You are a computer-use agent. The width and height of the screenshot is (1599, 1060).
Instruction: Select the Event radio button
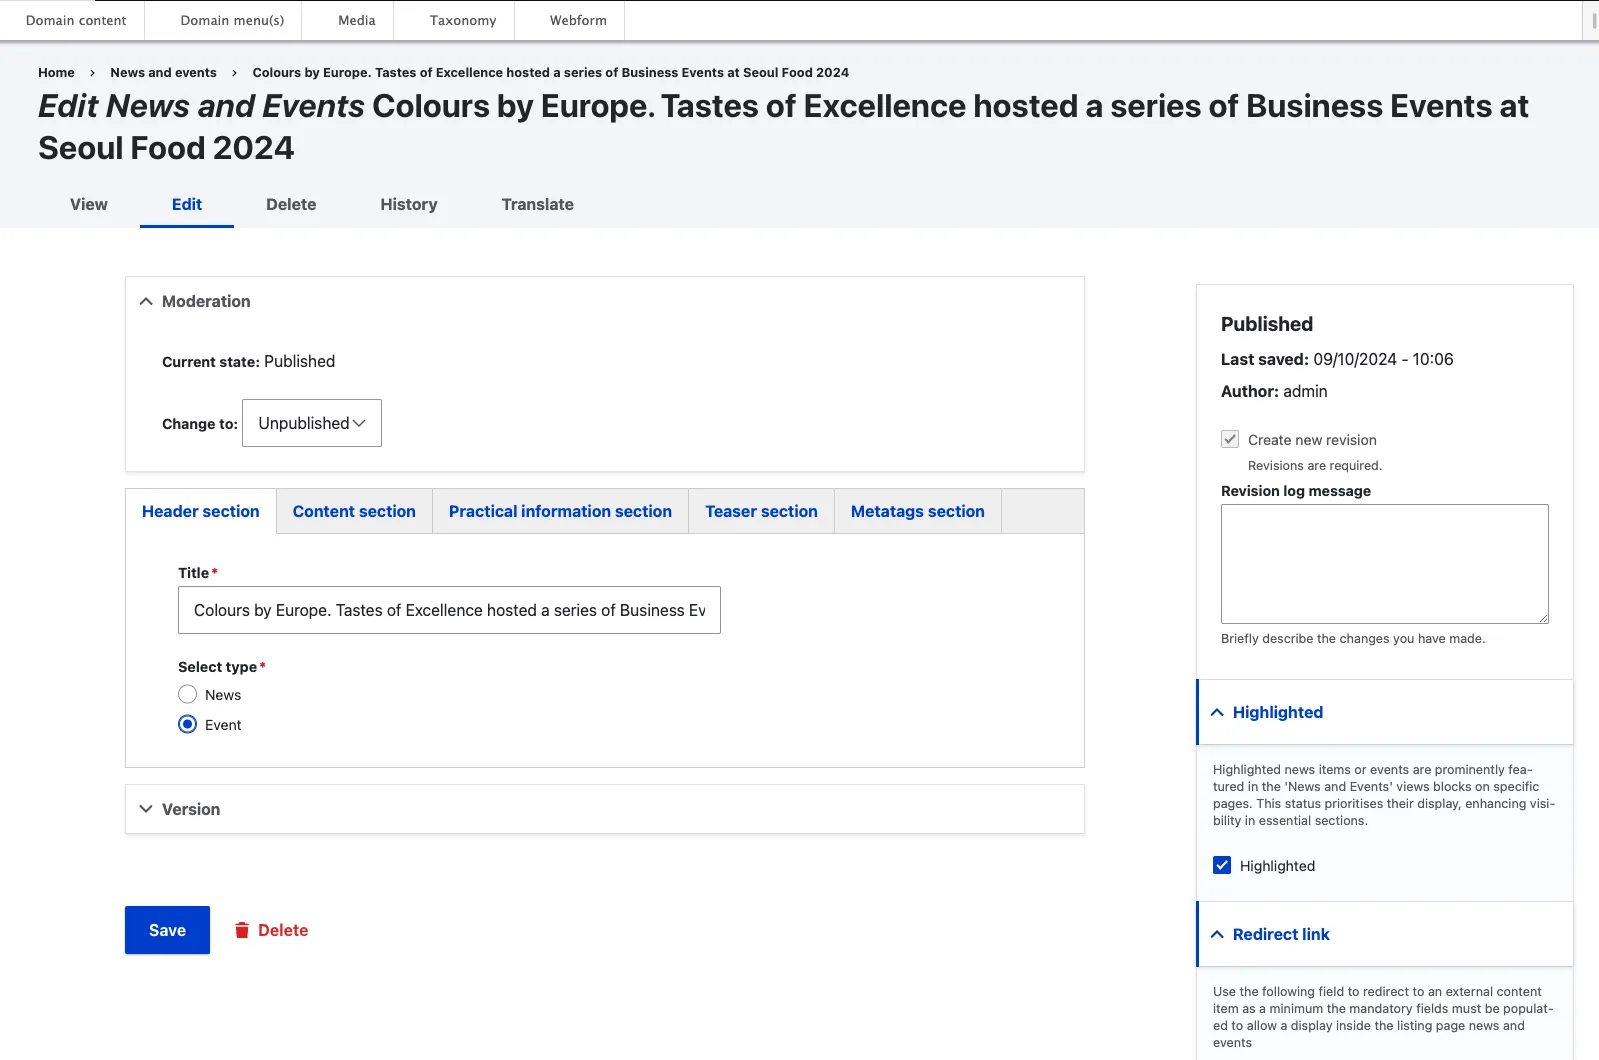(x=188, y=724)
